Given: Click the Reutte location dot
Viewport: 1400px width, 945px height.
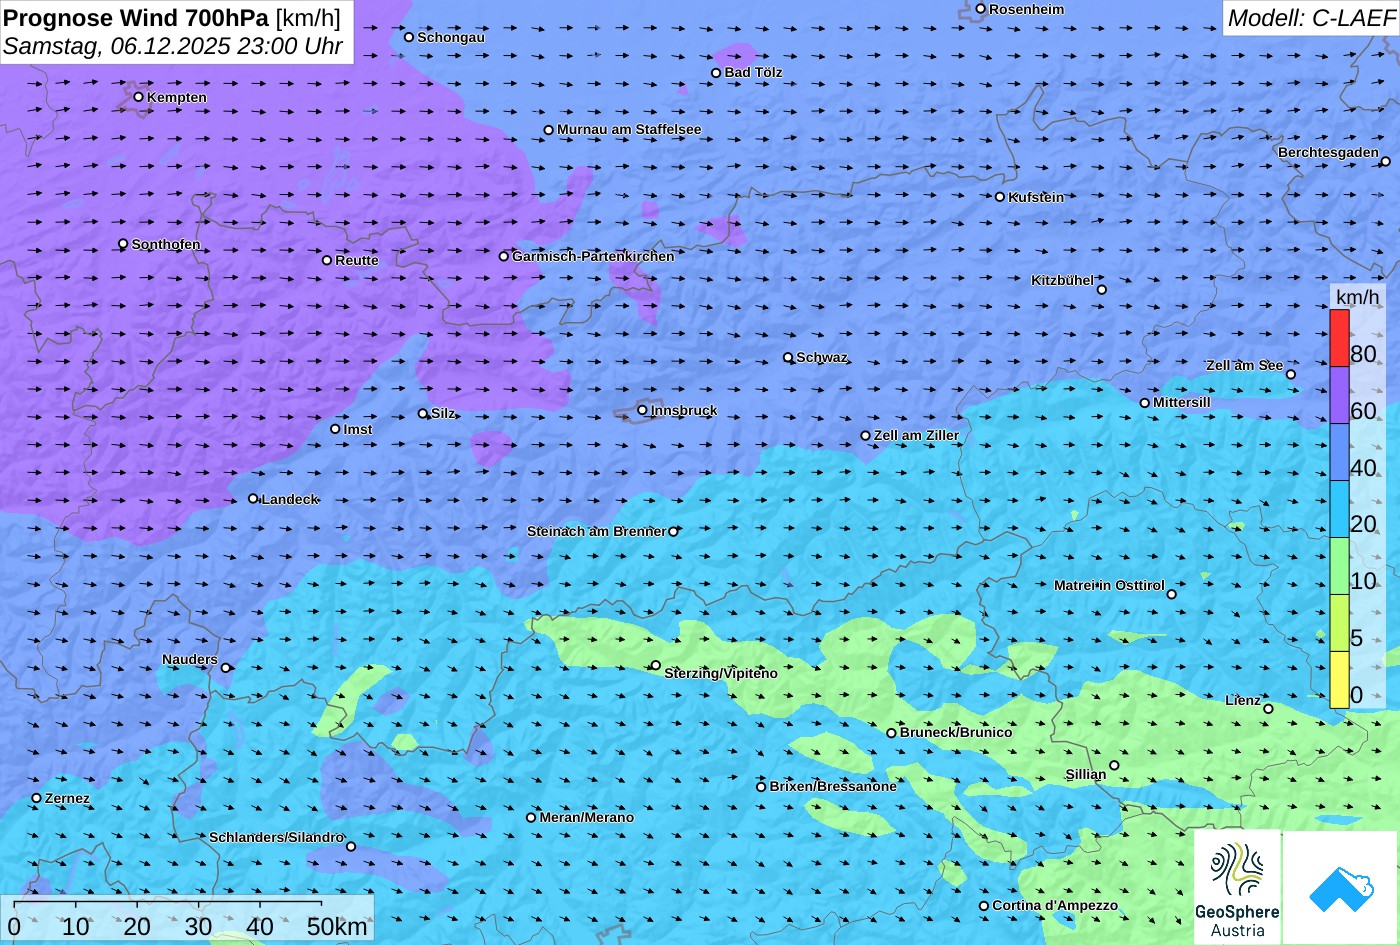Looking at the screenshot, I should point(327,260).
